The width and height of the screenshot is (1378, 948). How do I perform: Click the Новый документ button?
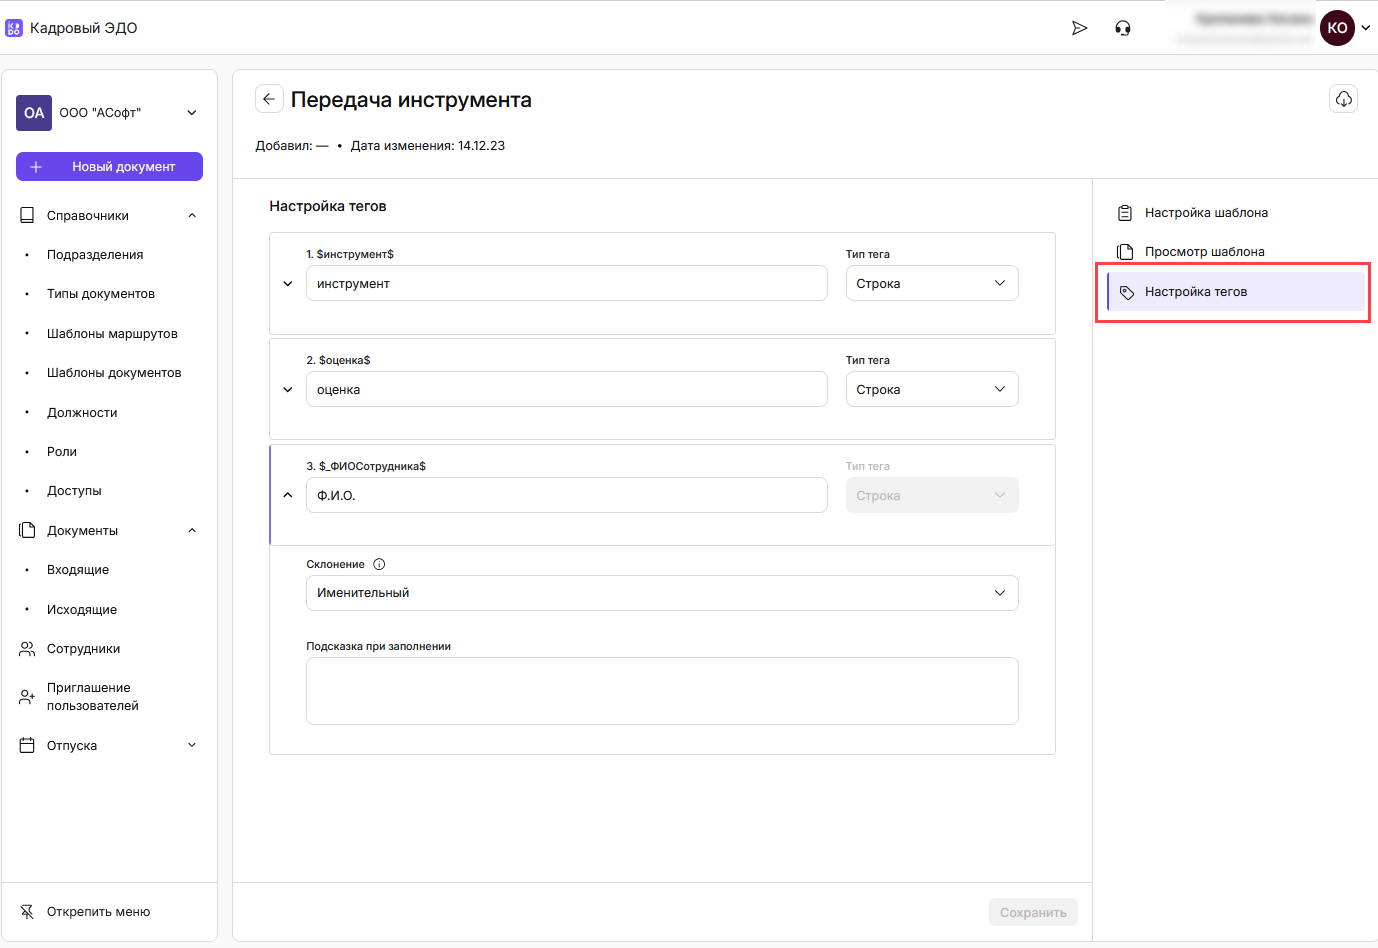110,167
